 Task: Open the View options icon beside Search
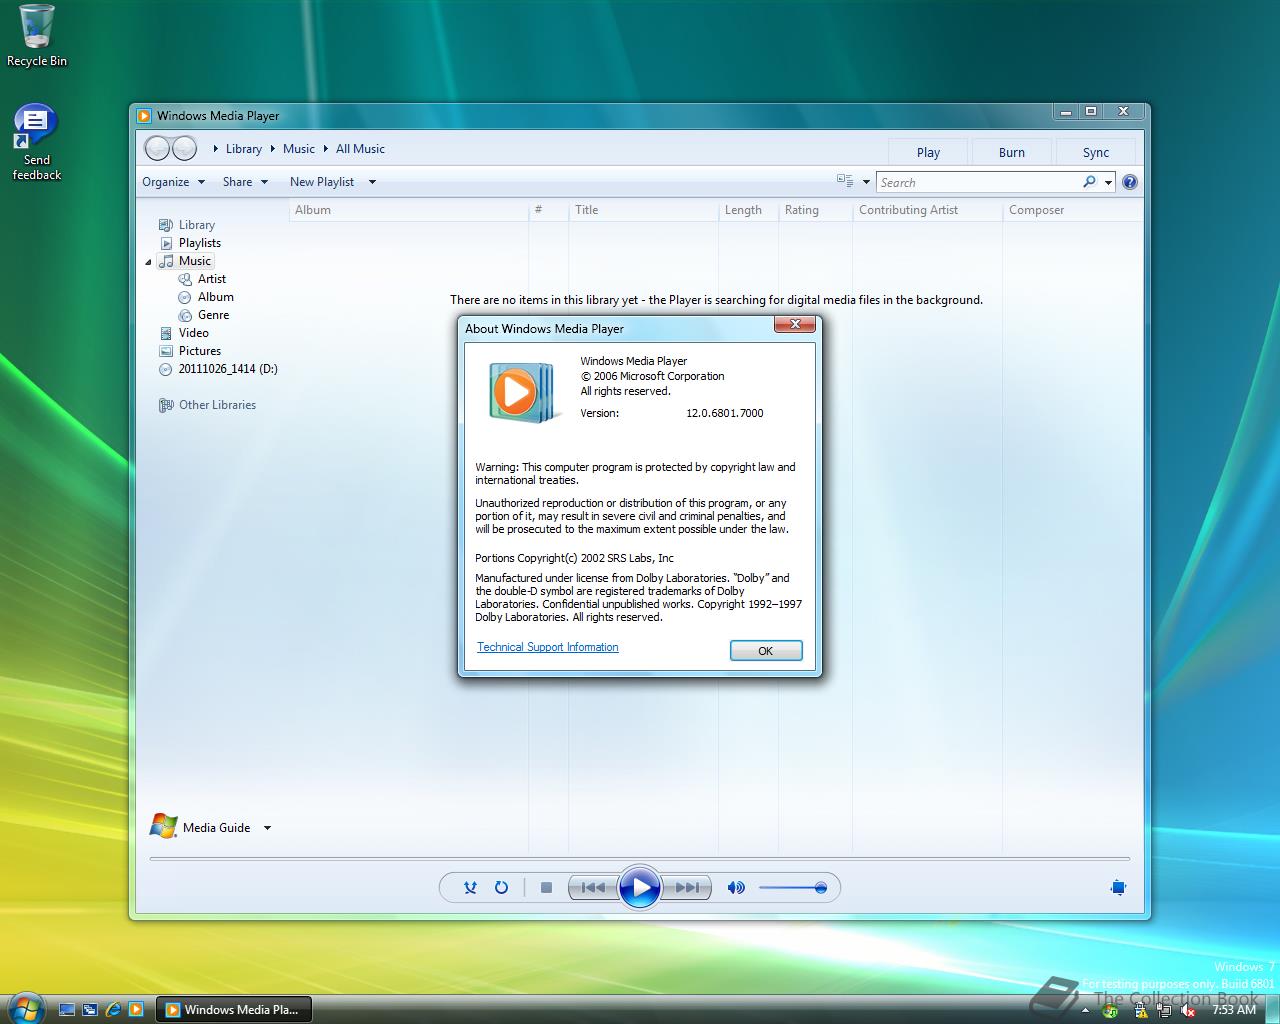(x=845, y=181)
